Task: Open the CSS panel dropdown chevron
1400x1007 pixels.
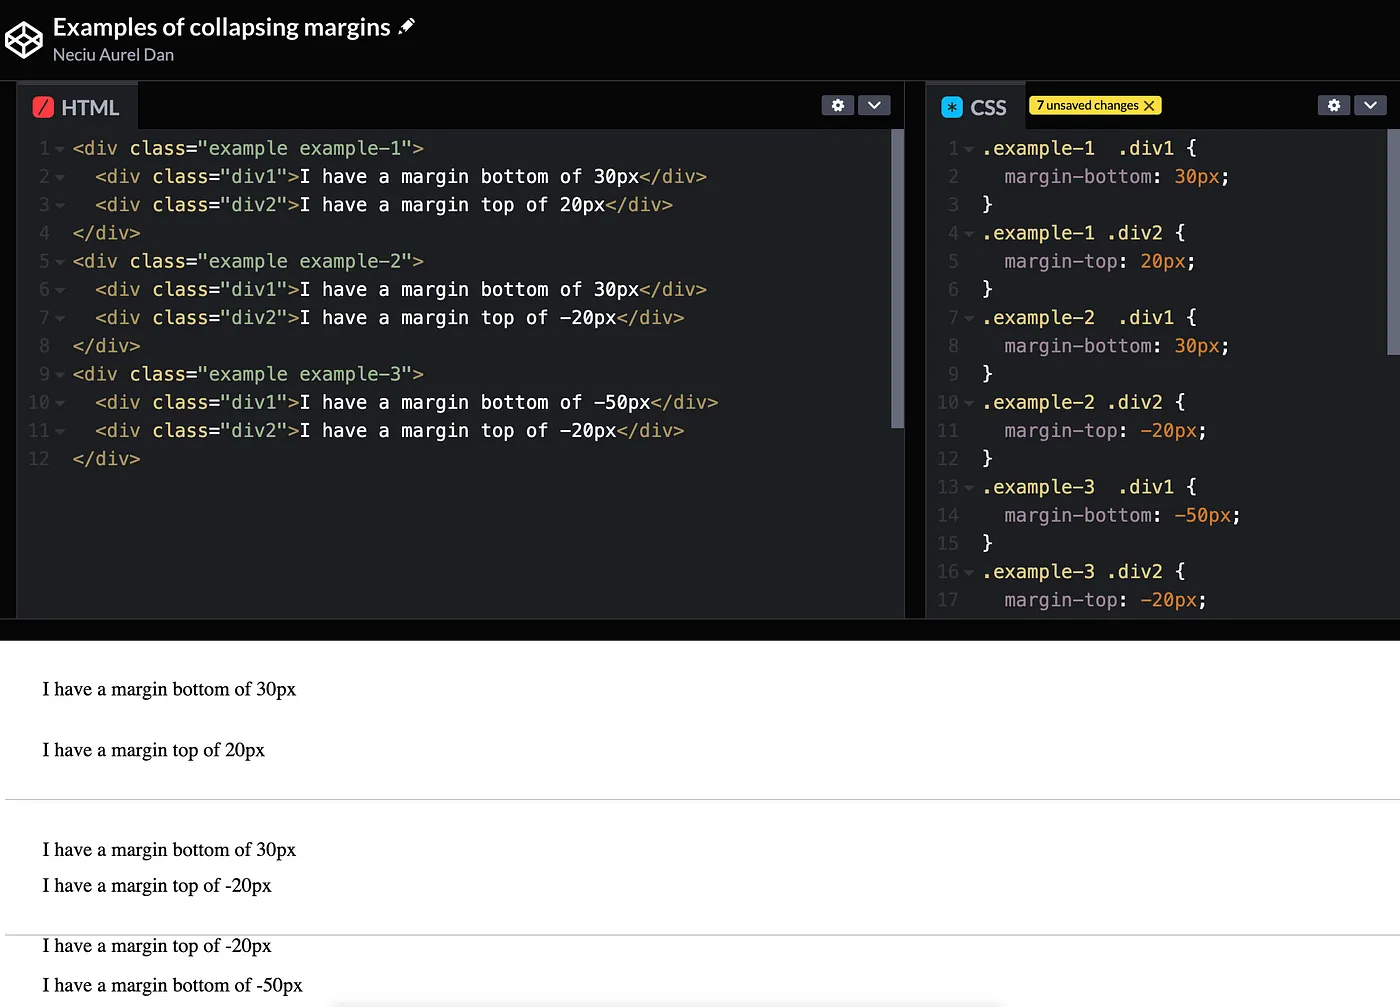Action: tap(1370, 105)
